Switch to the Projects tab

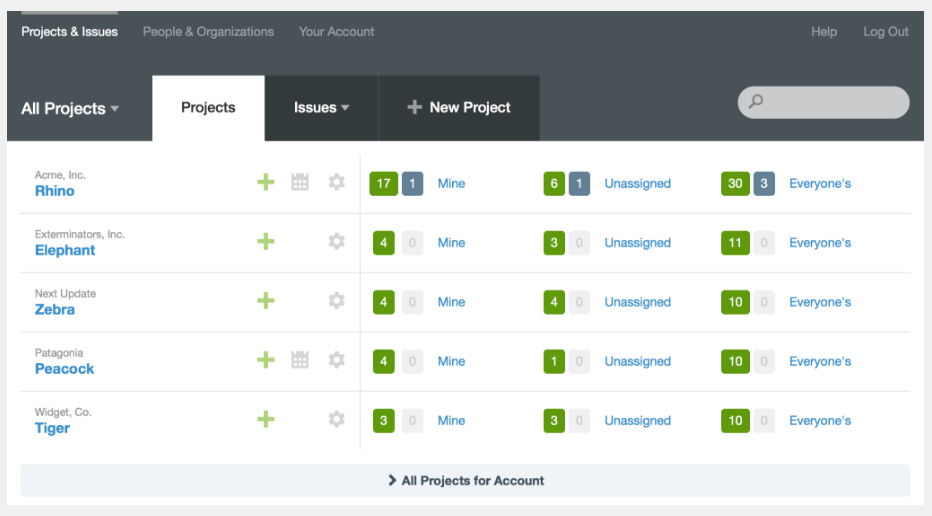(208, 108)
